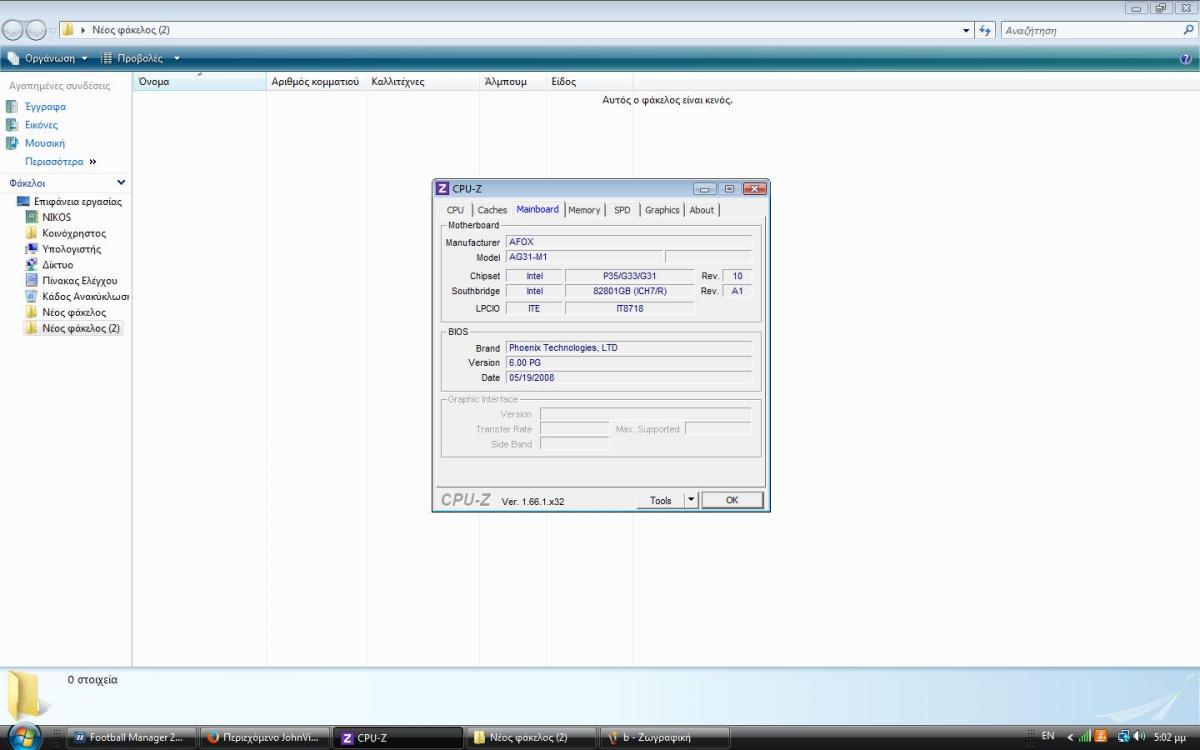Switch to the Firefox taskbar button
The height and width of the screenshot is (750, 1200).
point(263,738)
